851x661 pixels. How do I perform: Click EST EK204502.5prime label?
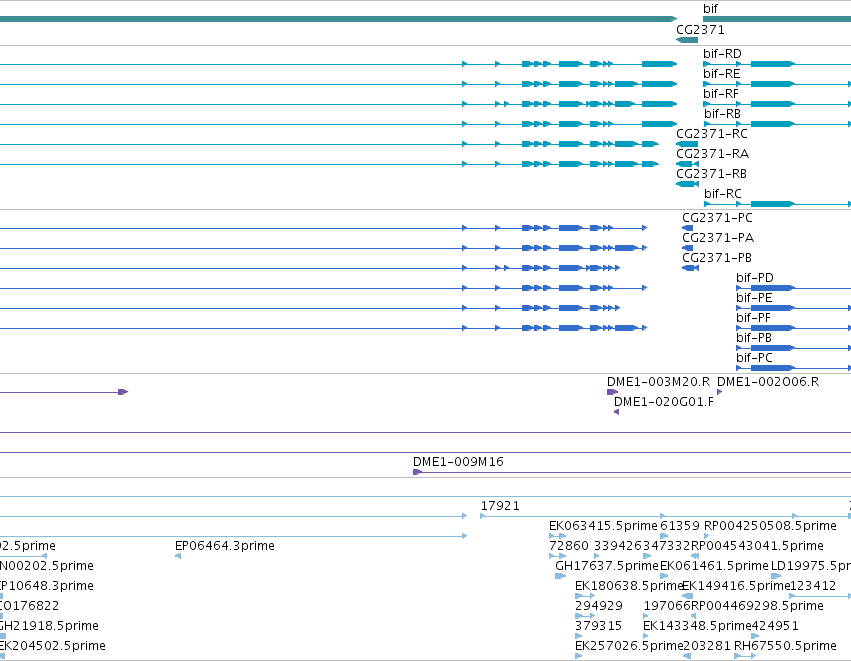point(53,646)
